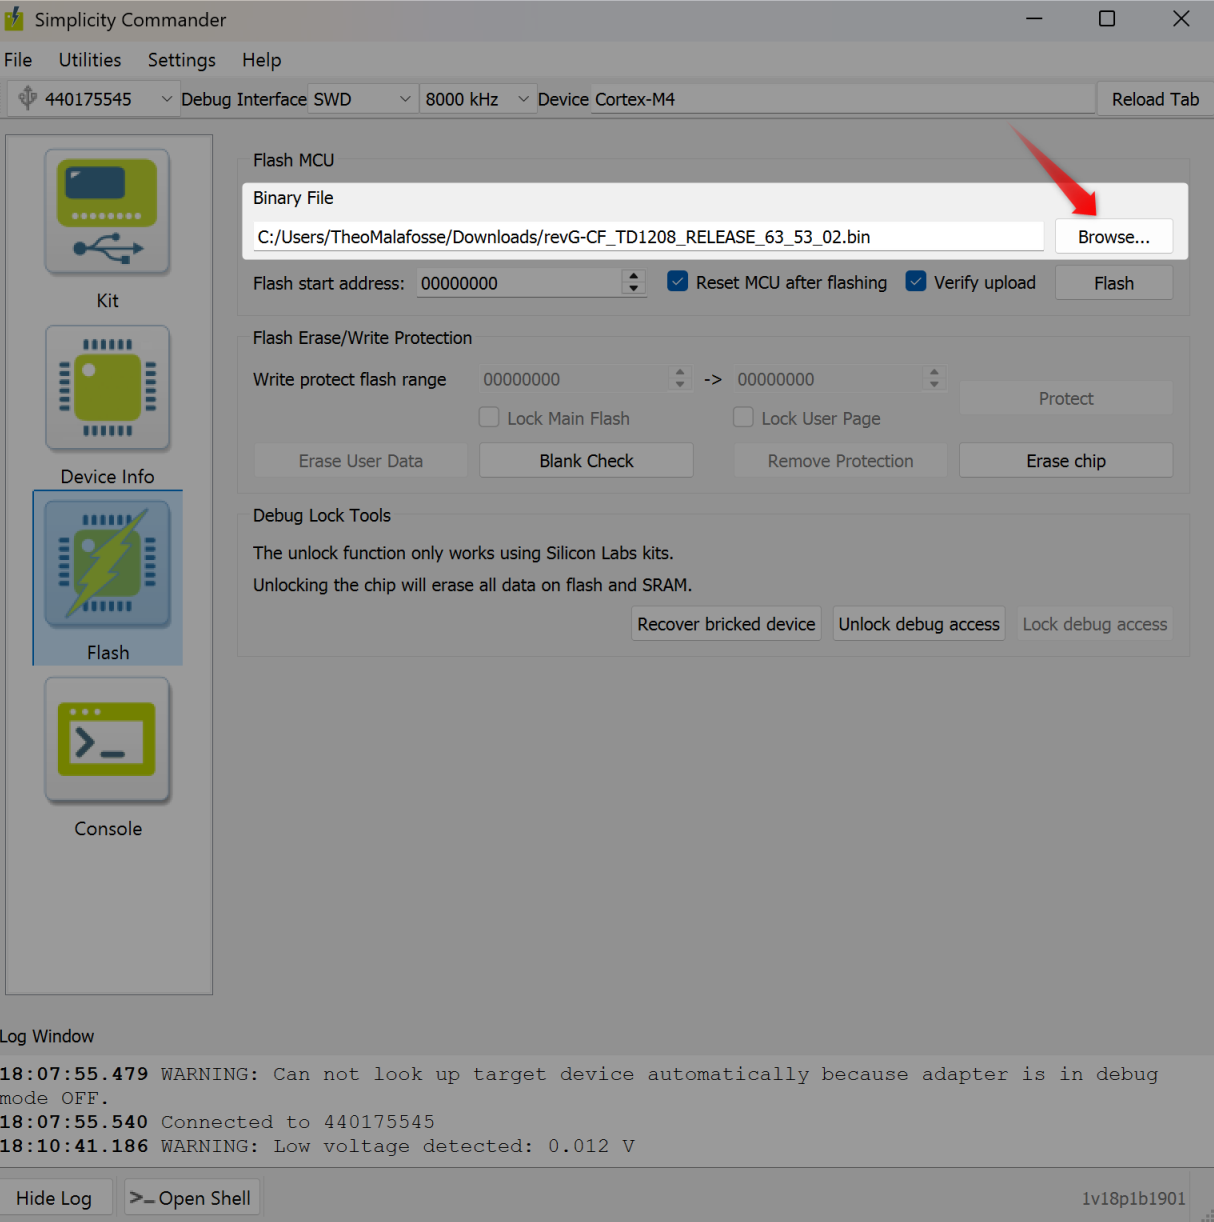Click Open Shell button with prompt icon
The image size is (1214, 1222).
192,1197
